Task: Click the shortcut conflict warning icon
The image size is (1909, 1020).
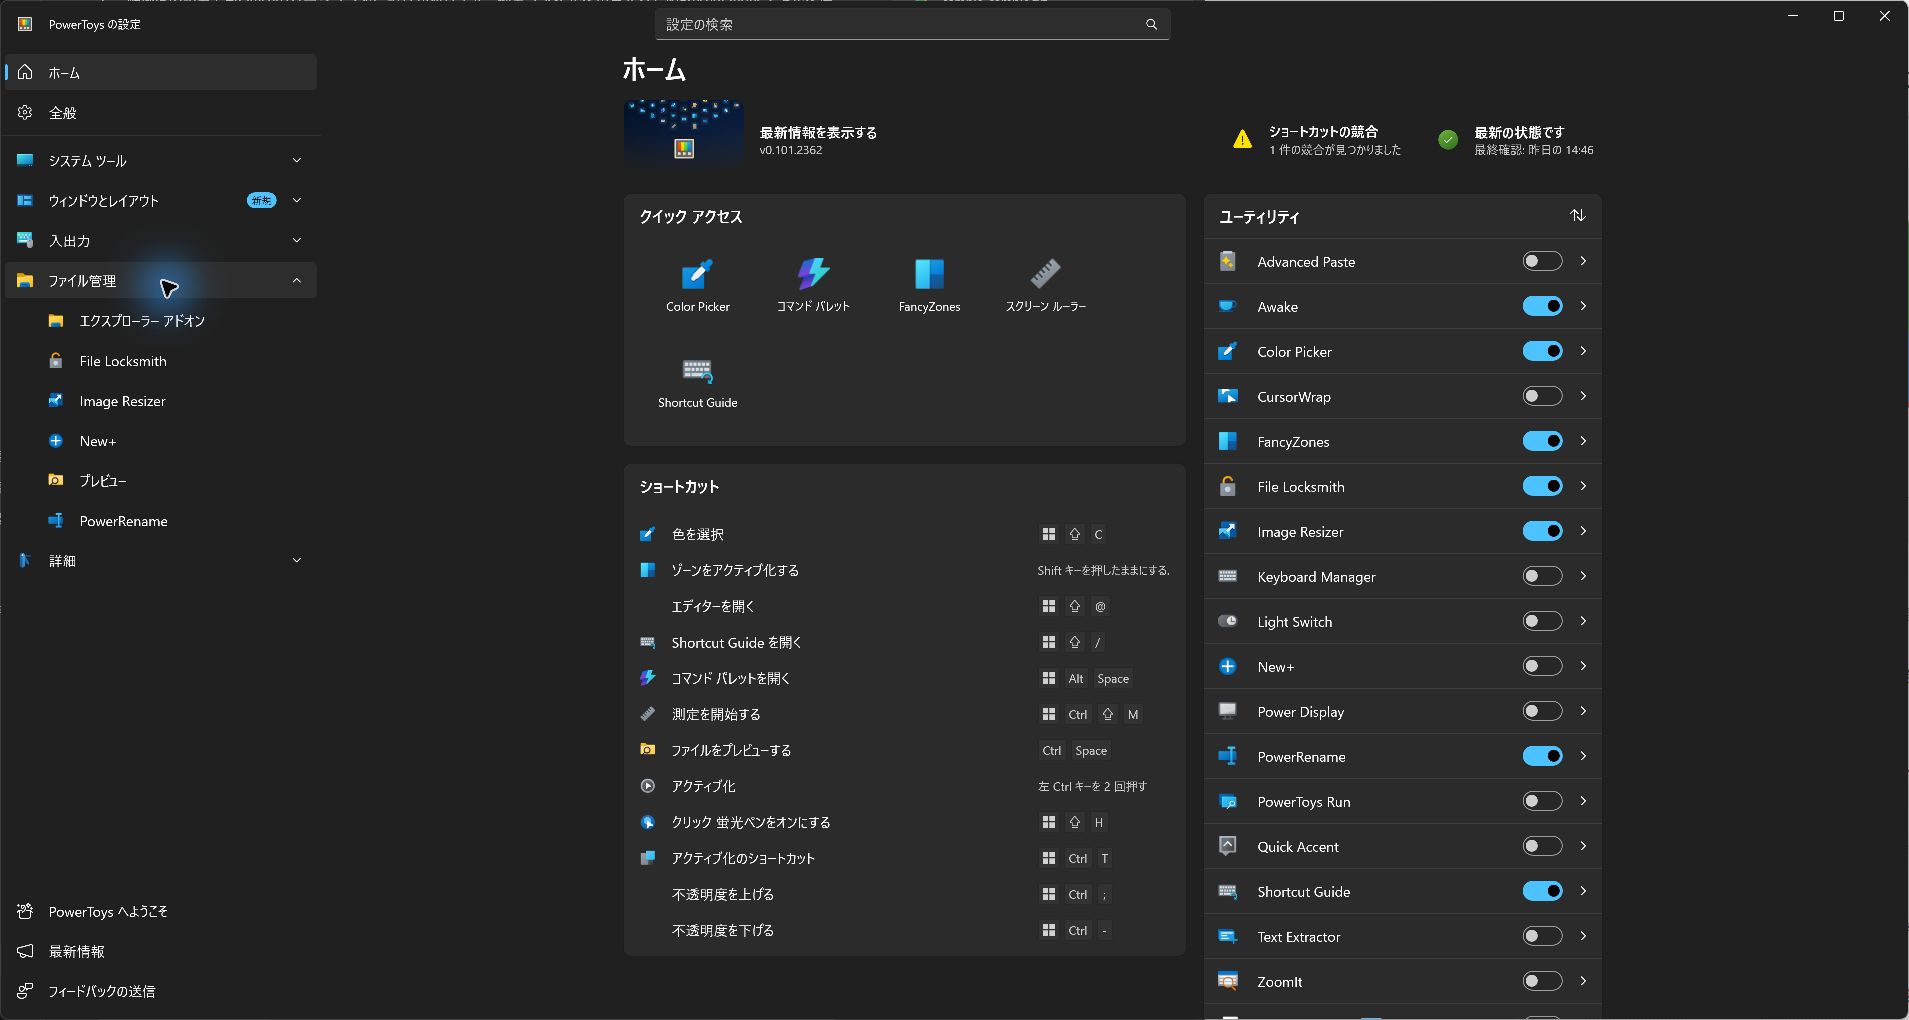Action: tap(1242, 140)
